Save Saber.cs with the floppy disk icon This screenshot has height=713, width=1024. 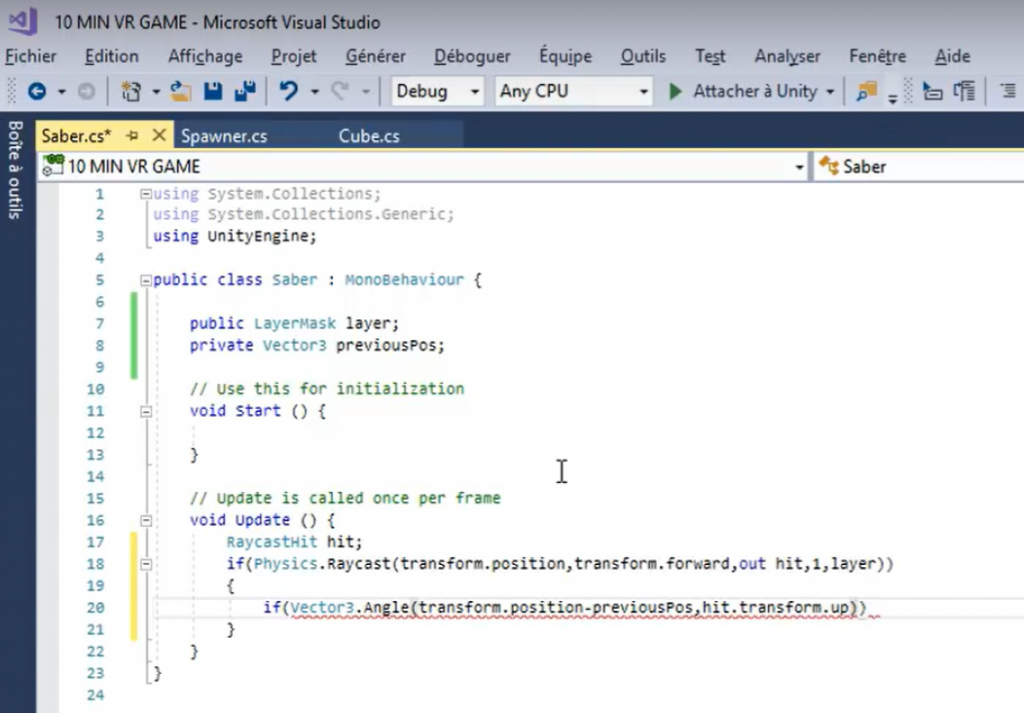click(x=213, y=91)
